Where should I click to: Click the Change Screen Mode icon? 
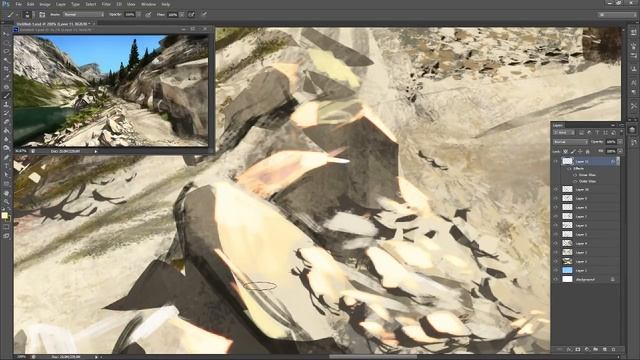[6, 236]
